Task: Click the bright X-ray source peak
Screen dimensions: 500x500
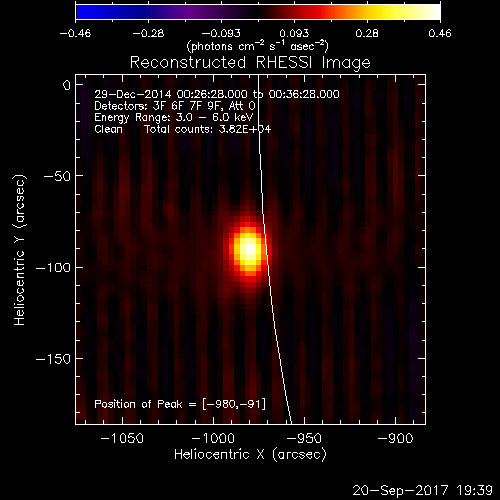Action: coord(250,250)
